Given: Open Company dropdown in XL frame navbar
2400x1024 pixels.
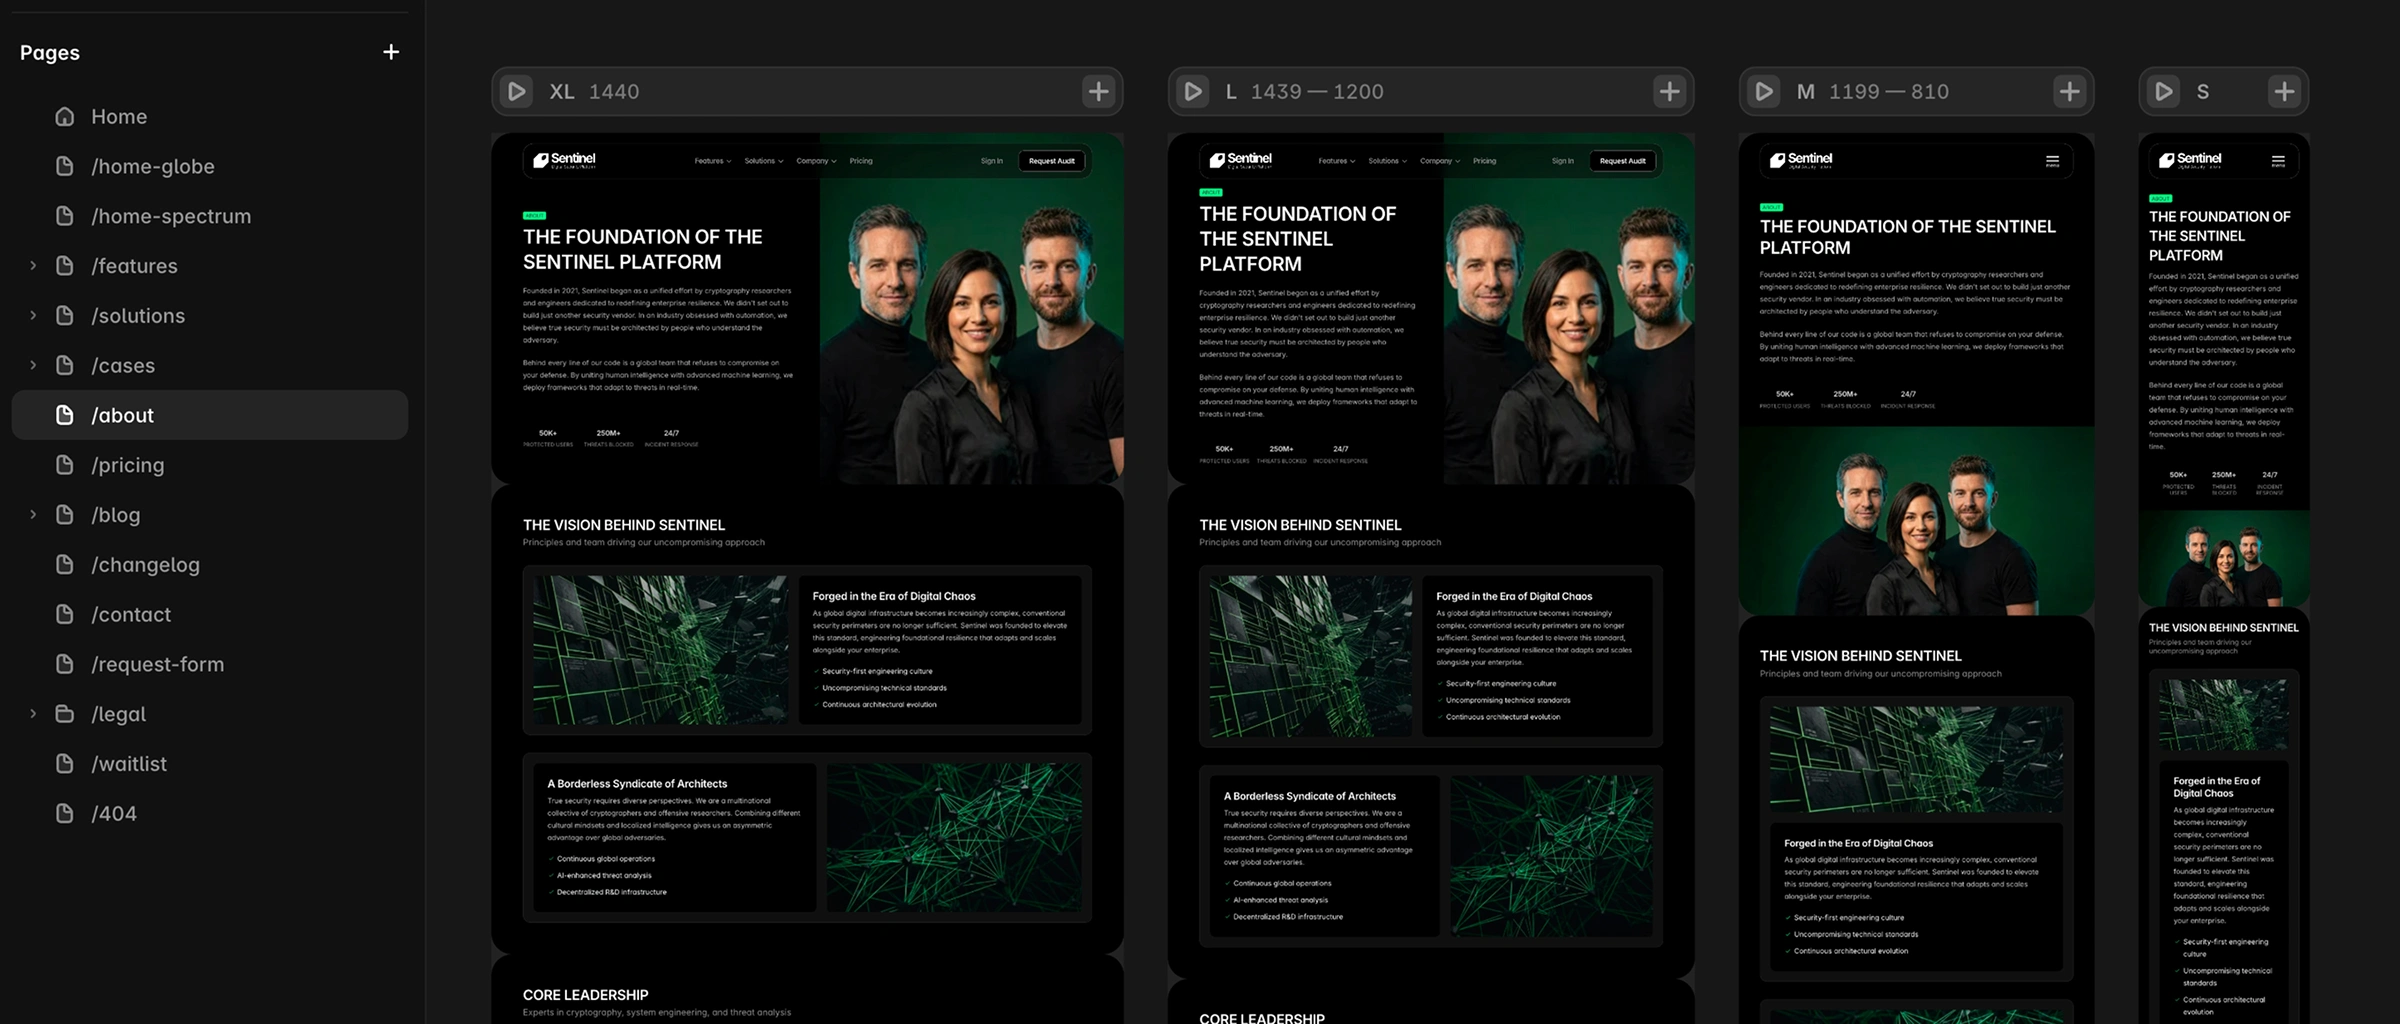Looking at the screenshot, I should coord(816,161).
